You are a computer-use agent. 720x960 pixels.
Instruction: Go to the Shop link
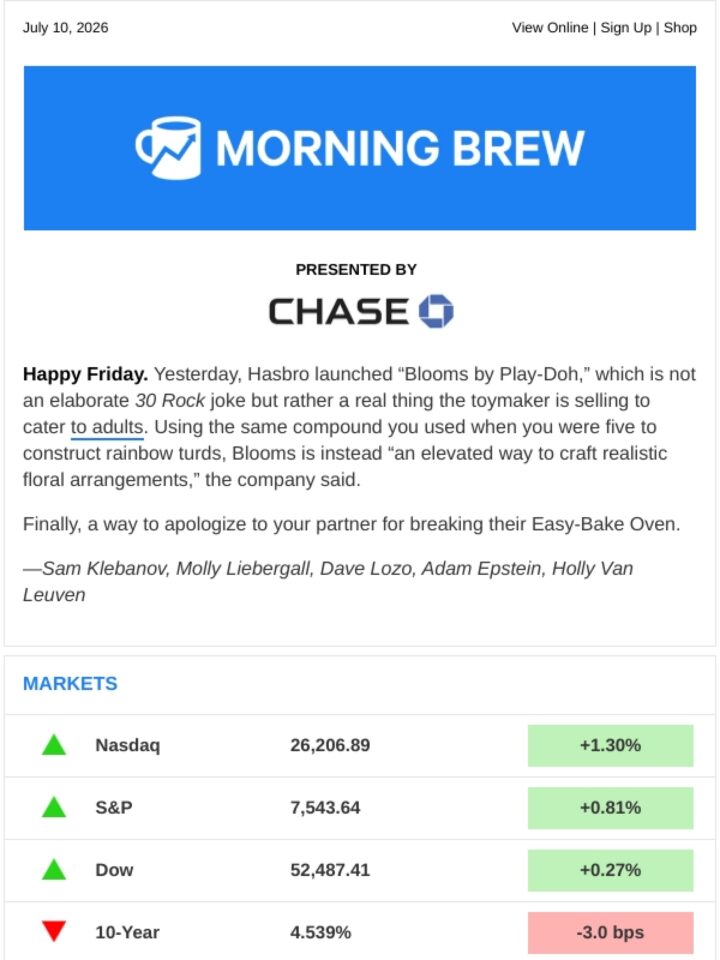click(680, 28)
